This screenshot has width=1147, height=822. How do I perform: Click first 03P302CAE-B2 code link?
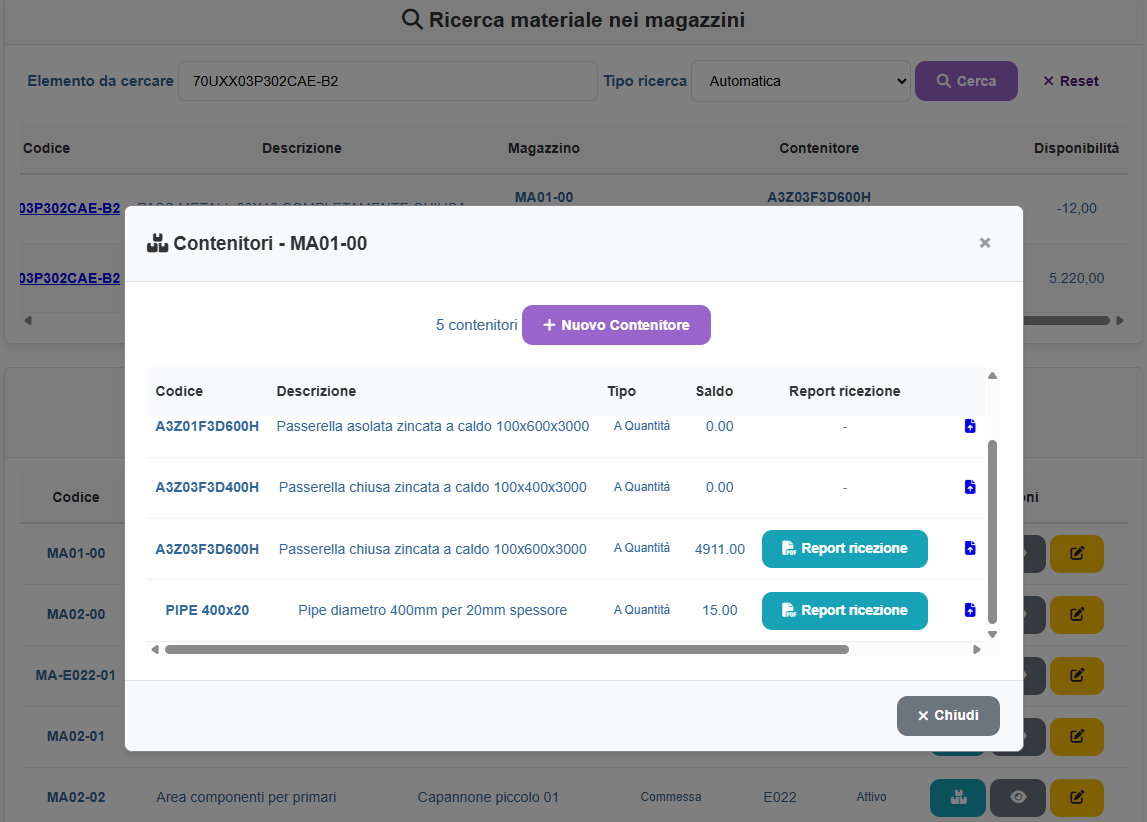(x=70, y=208)
